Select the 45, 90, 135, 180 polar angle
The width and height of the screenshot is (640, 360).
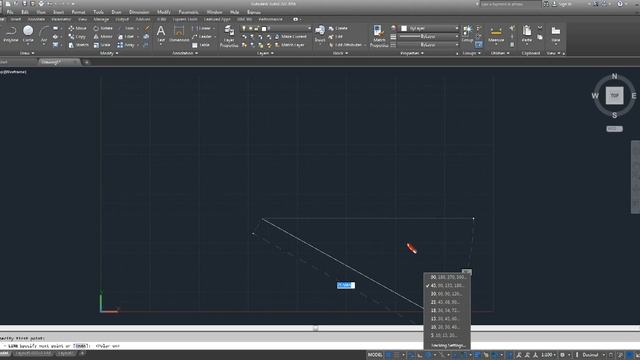pyautogui.click(x=447, y=285)
